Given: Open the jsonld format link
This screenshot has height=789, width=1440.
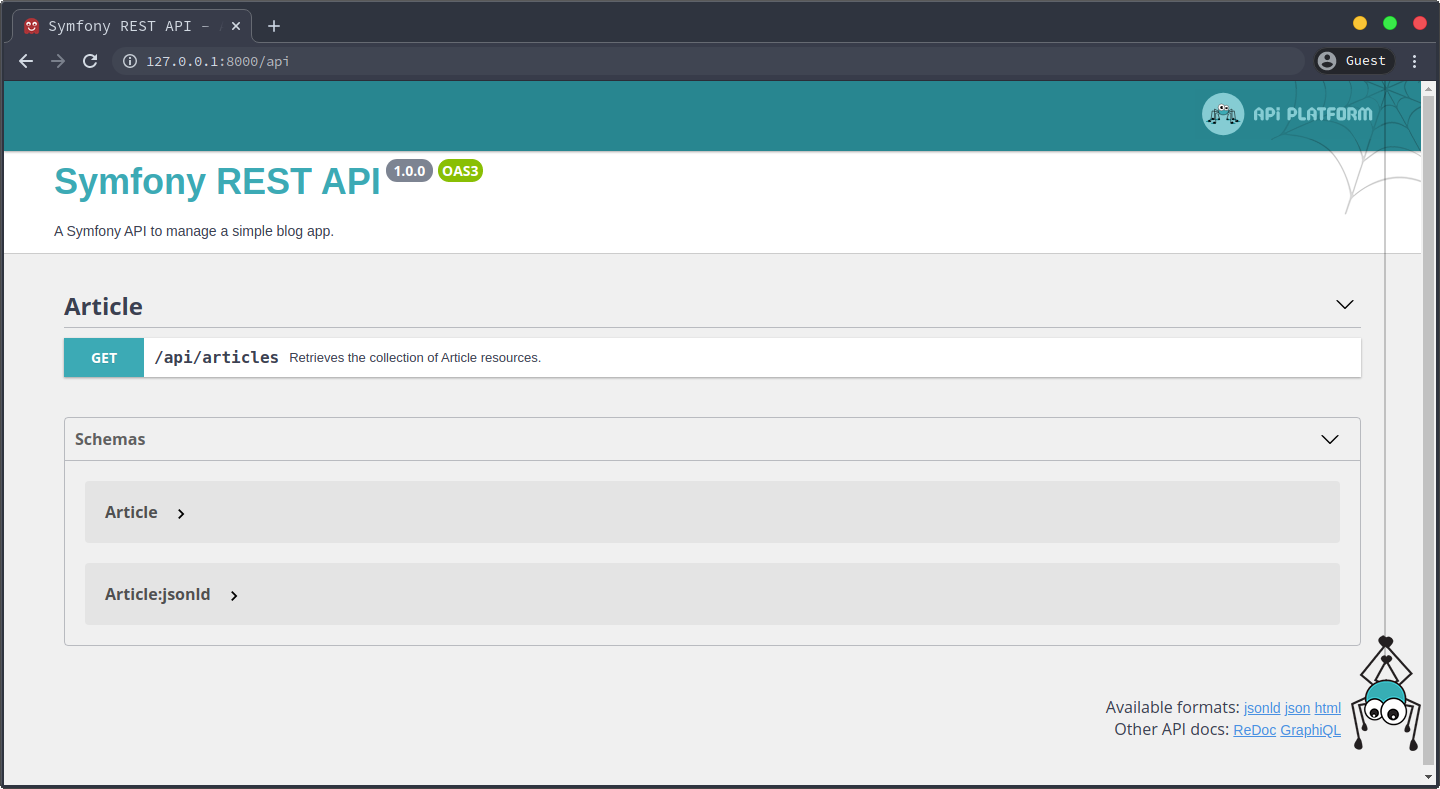Looking at the screenshot, I should point(1262,708).
